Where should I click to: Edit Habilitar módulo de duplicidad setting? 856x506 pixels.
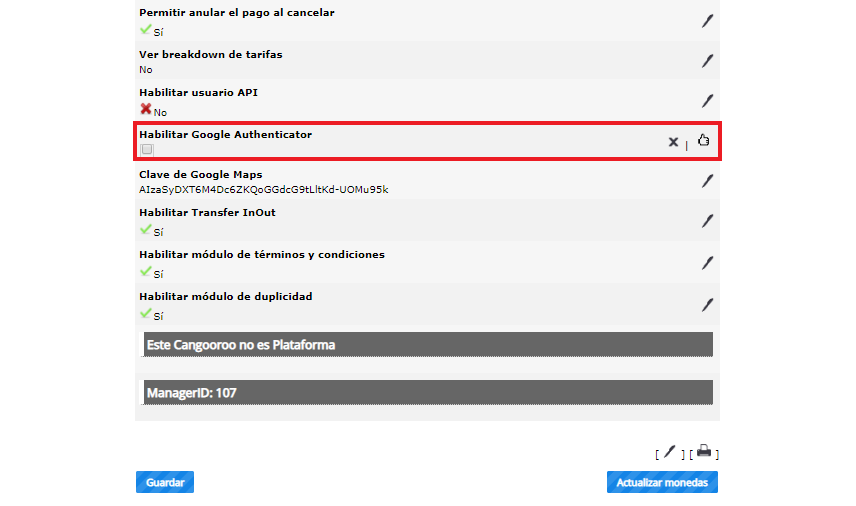point(707,305)
